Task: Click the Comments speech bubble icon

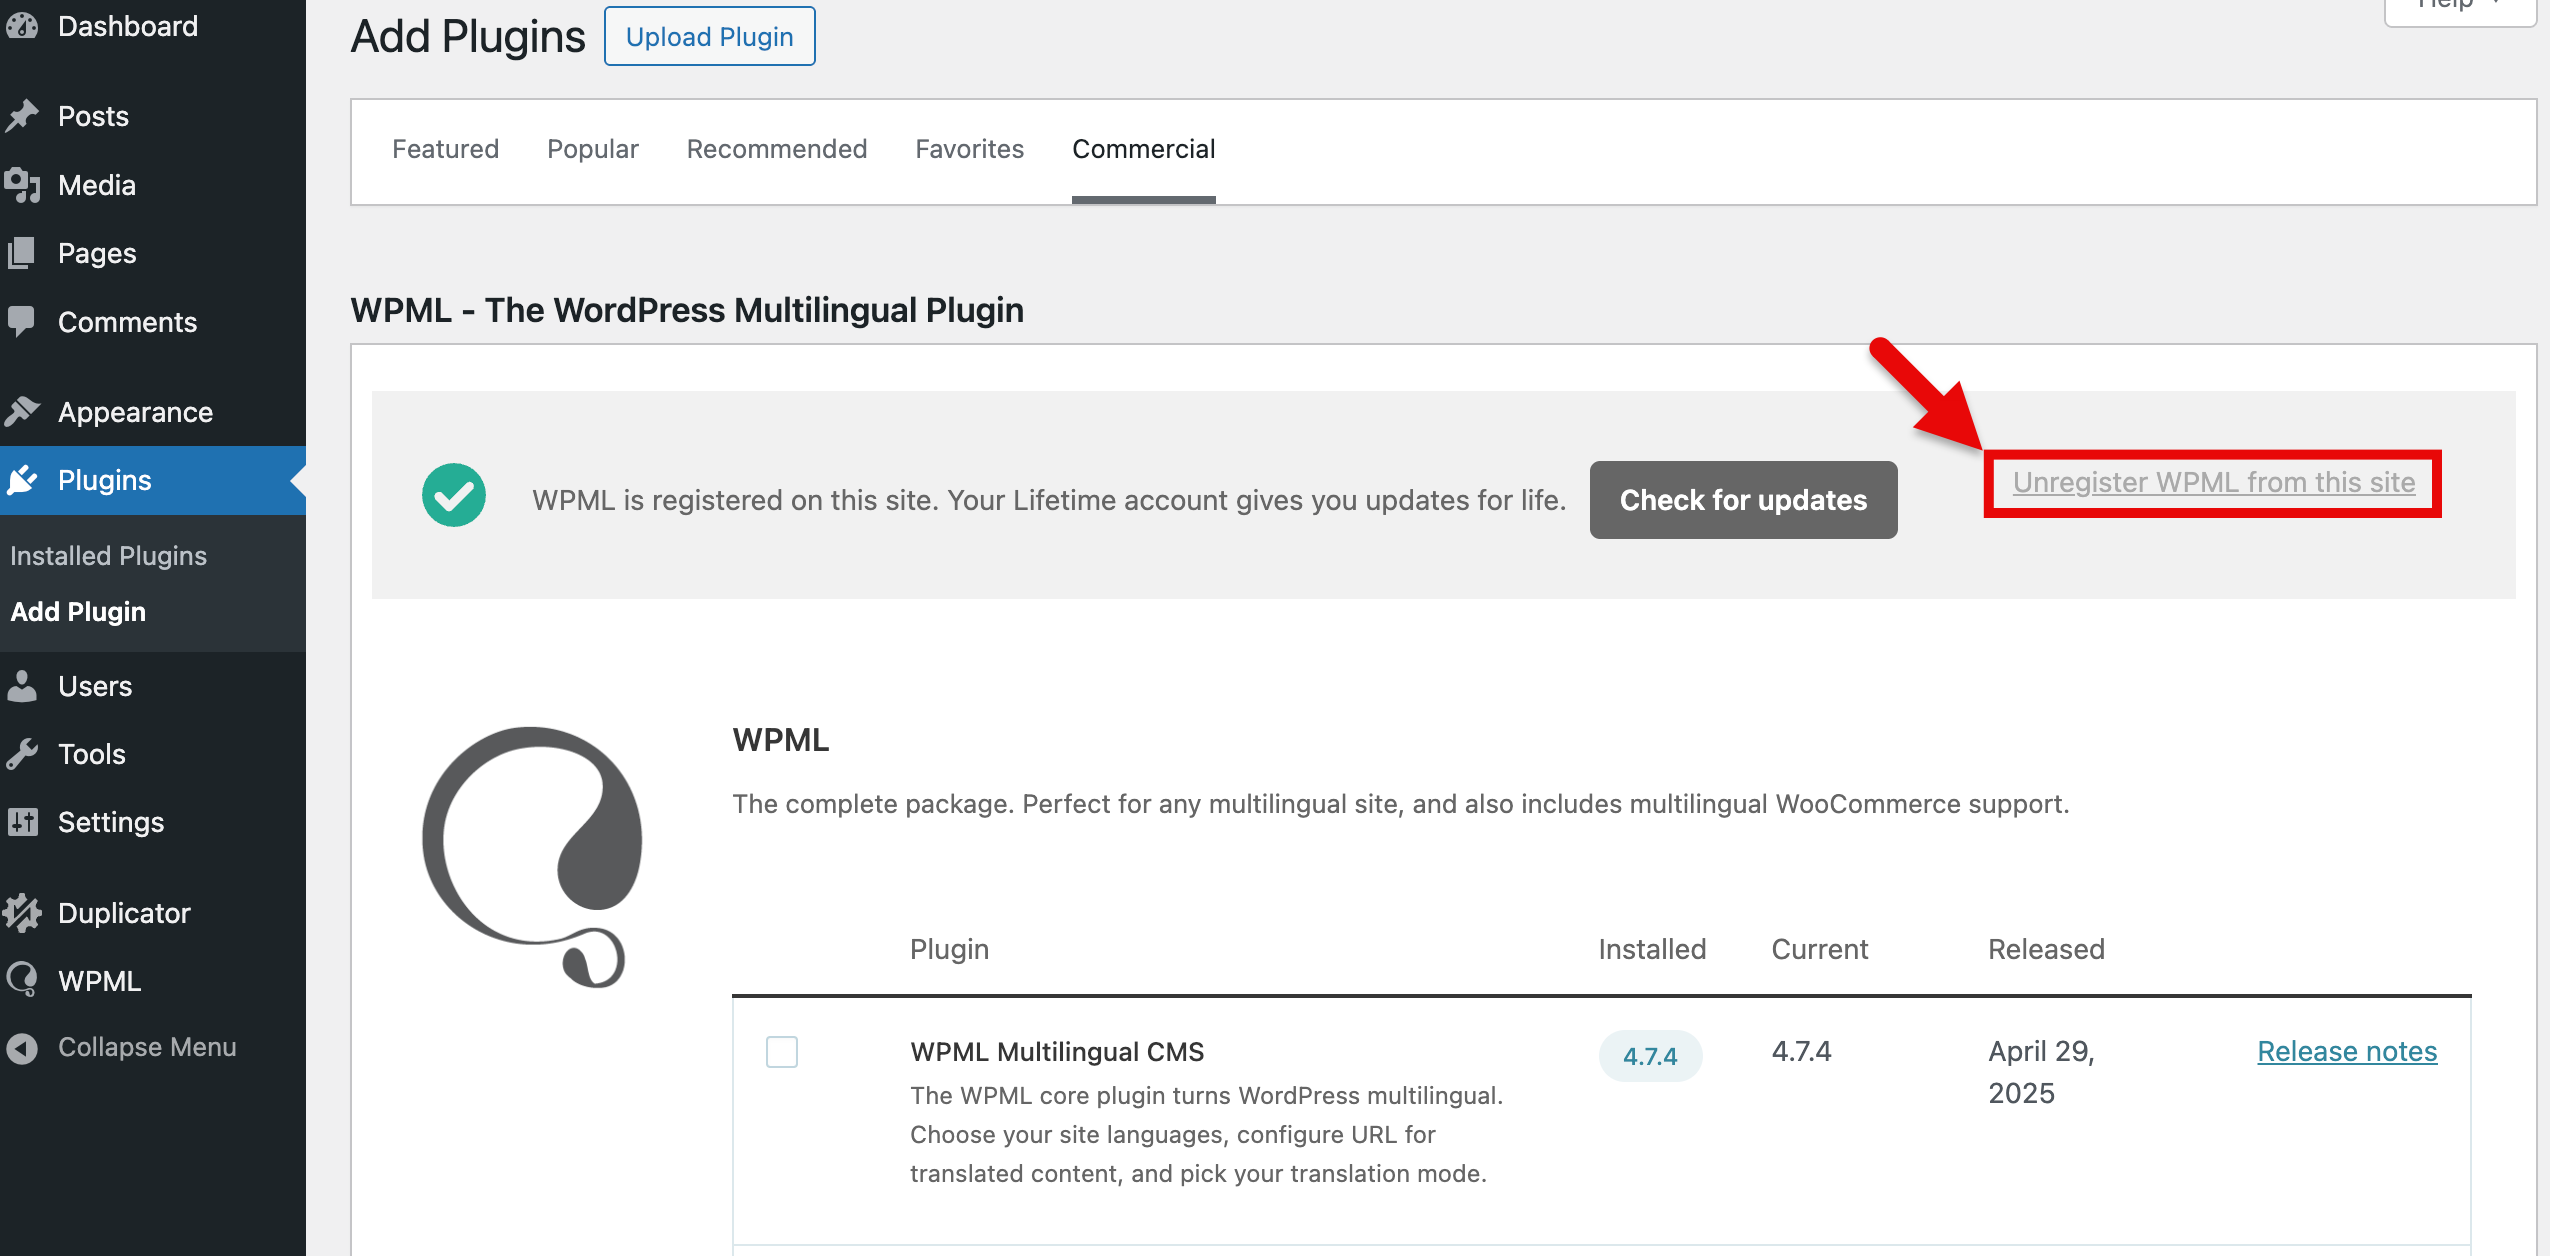Action: pyautogui.click(x=22, y=322)
